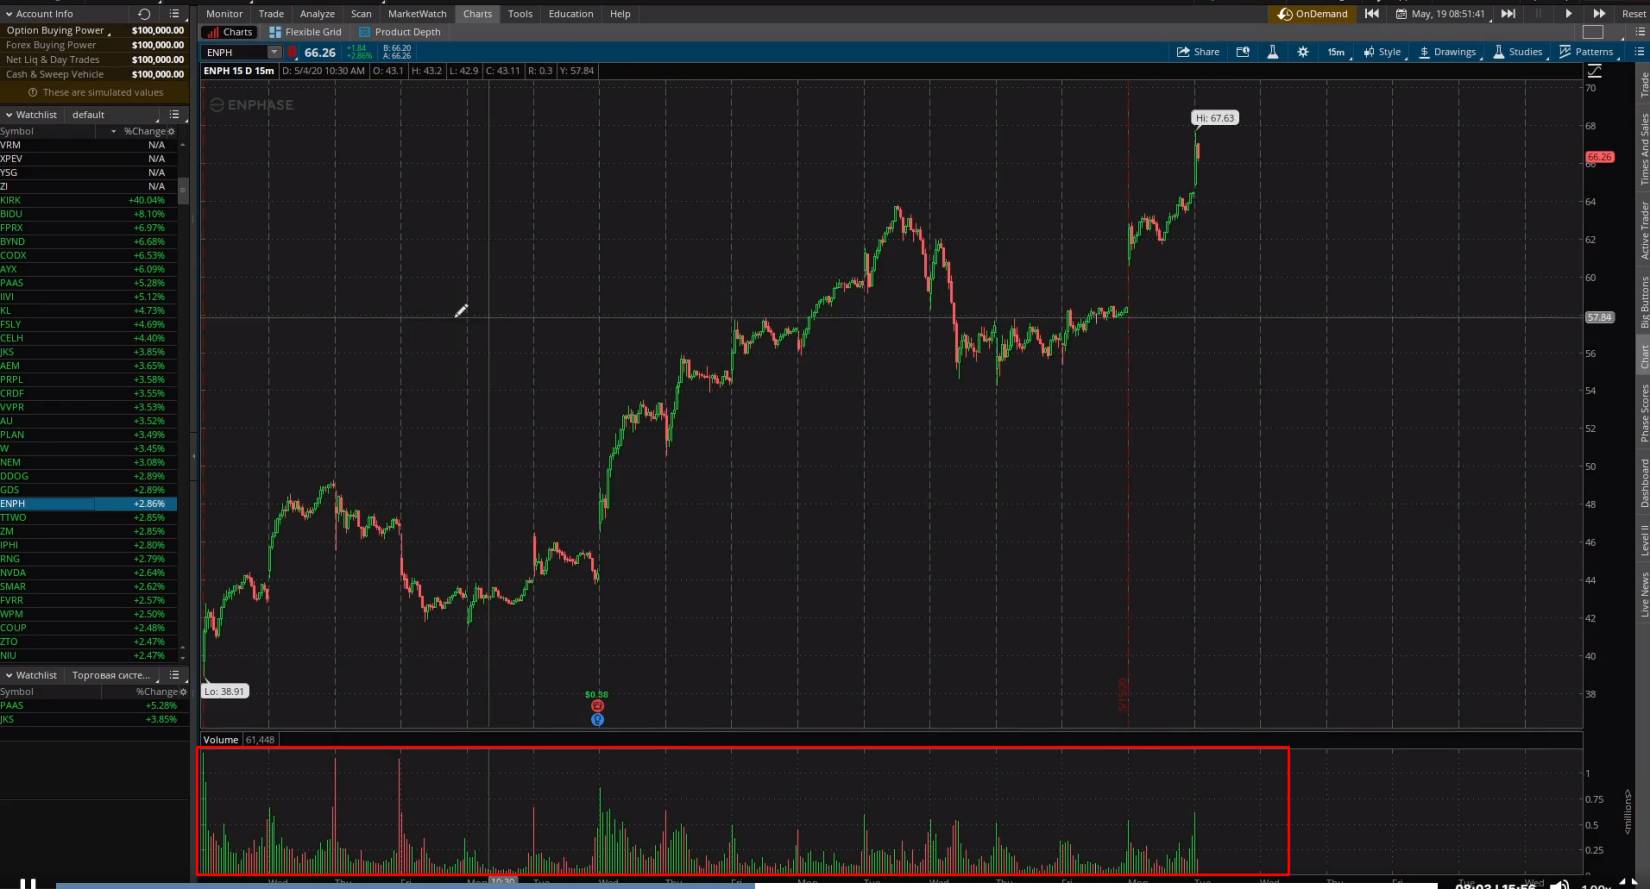Open the 15m timeframe dropdown
The width and height of the screenshot is (1650, 889).
click(1335, 52)
